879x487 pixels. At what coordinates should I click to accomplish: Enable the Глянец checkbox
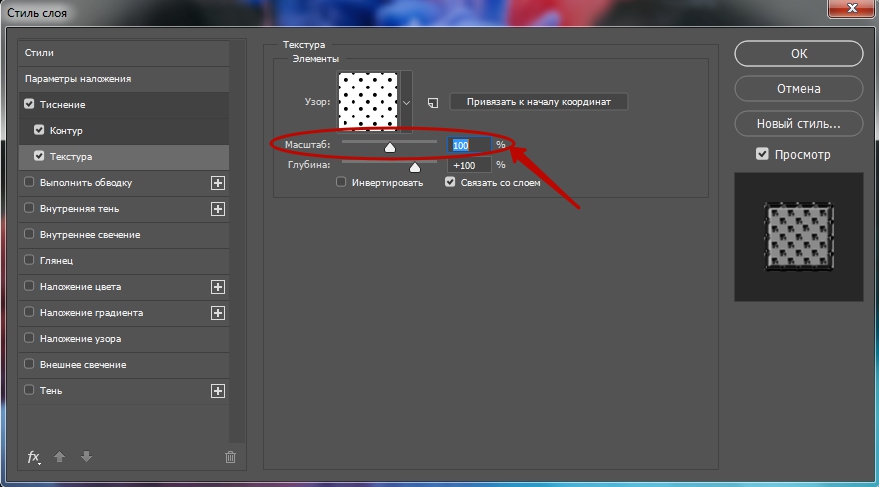tap(29, 260)
